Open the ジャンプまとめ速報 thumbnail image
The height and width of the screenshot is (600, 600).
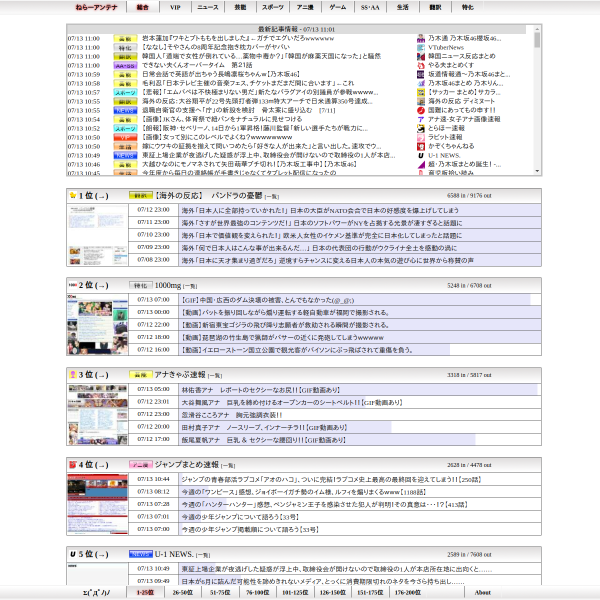98,504
